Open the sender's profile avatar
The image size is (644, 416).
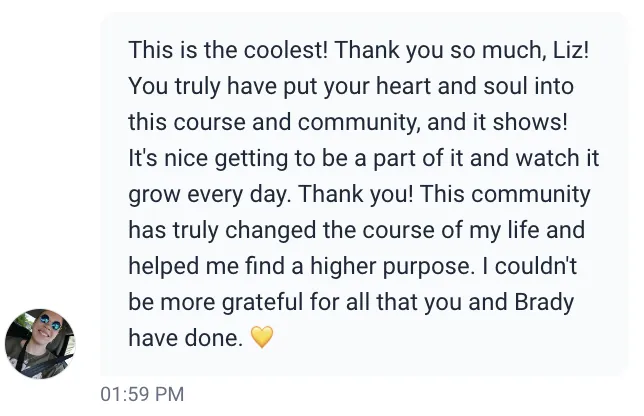pyautogui.click(x=40, y=344)
